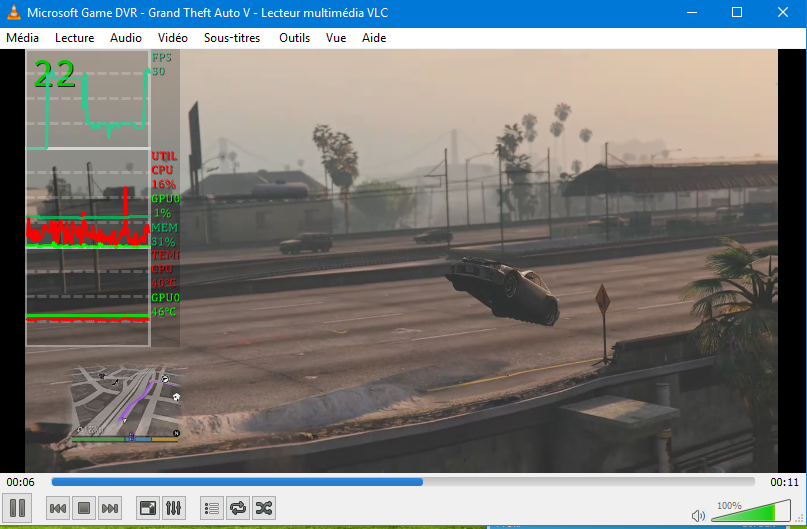The image size is (807, 529).
Task: Mute audio via speaker icon
Action: pos(698,515)
